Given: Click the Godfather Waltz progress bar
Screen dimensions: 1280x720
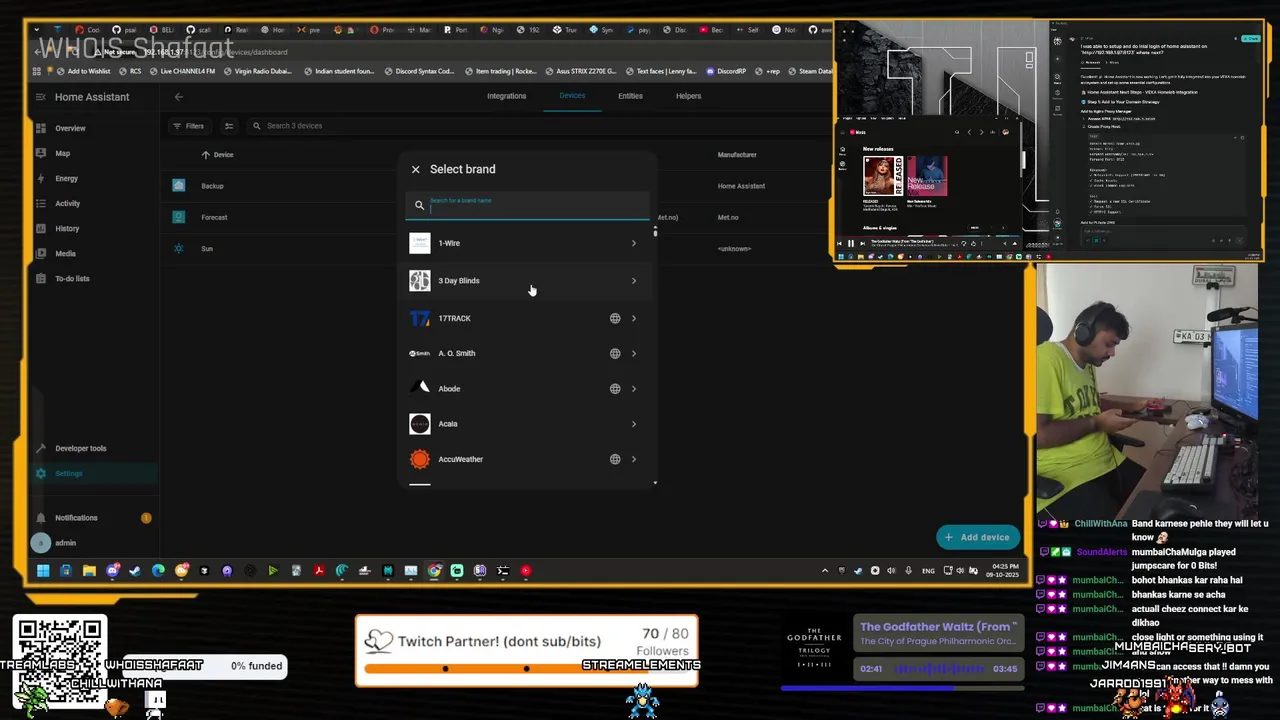Looking at the screenshot, I should click(901, 688).
